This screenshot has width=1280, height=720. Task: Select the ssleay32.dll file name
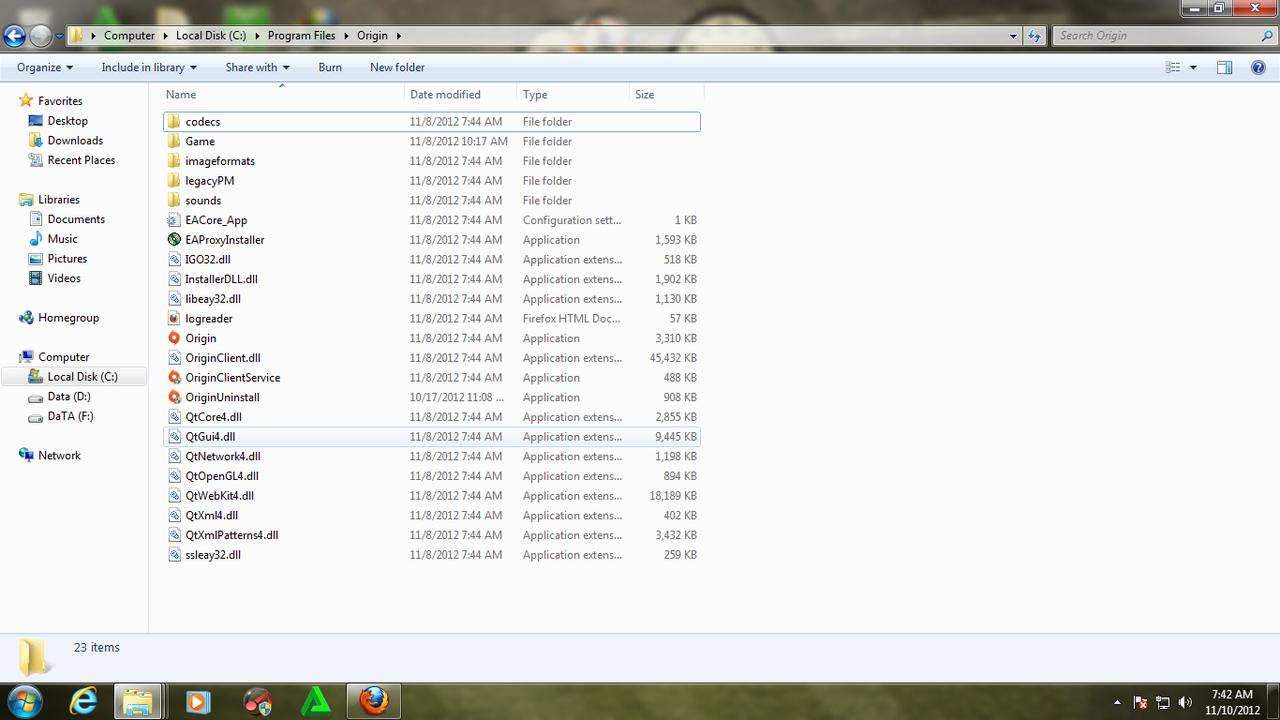(213, 555)
